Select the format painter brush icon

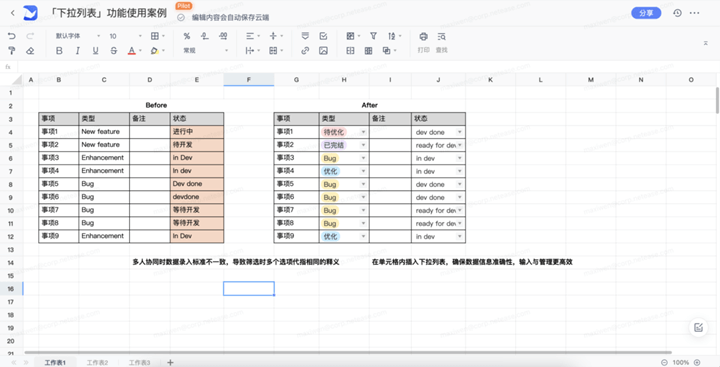click(x=12, y=51)
